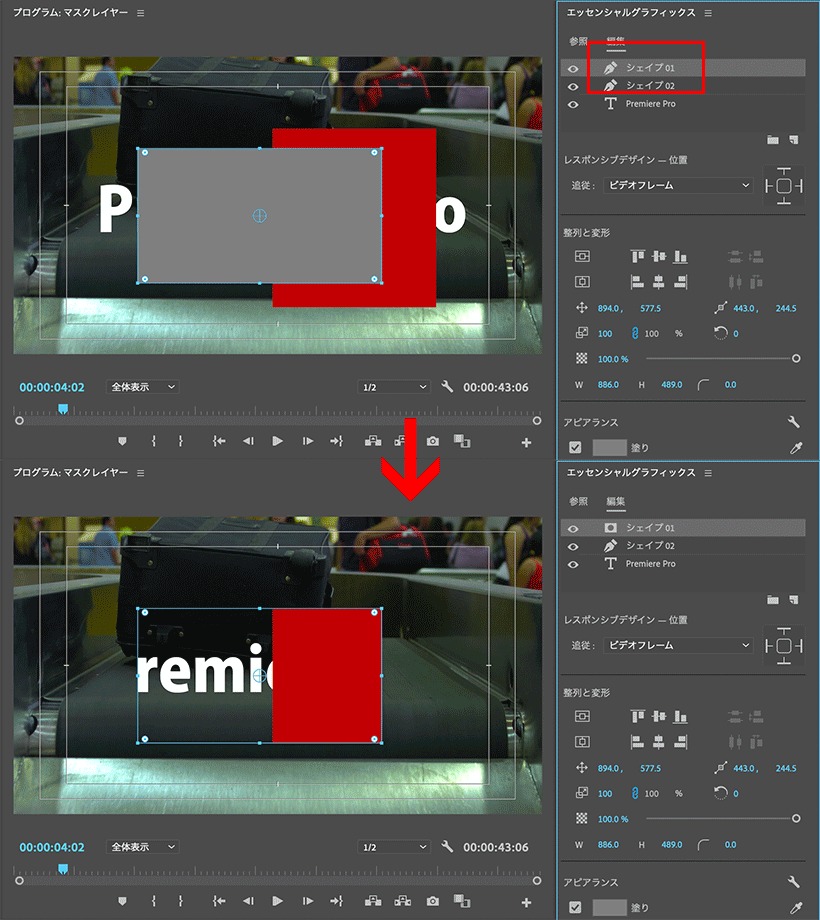Click new layer icon in lower graphics panel

[x=794, y=600]
